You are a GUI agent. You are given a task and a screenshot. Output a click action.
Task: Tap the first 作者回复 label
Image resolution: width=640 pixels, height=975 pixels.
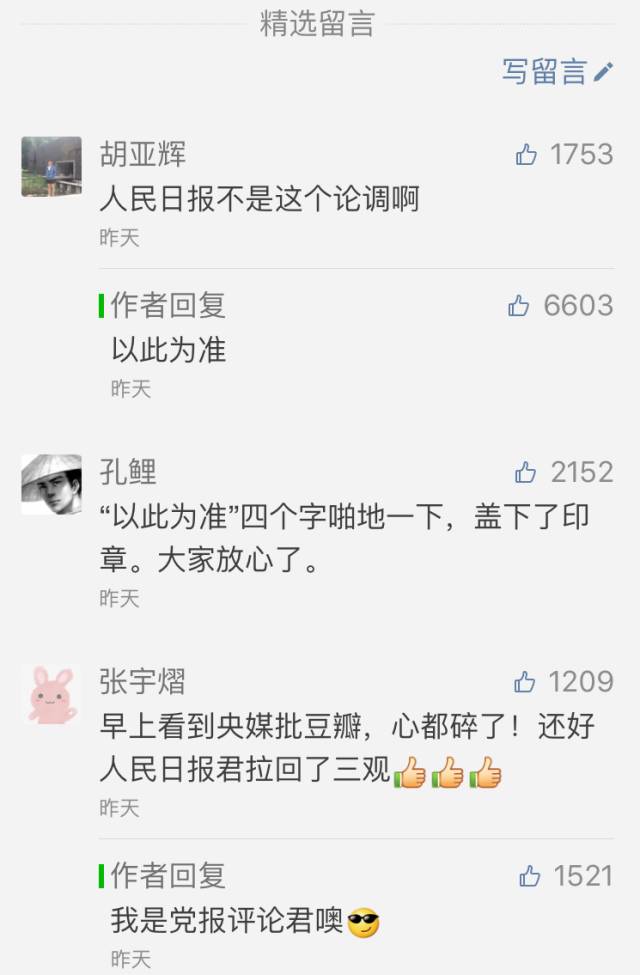click(x=168, y=305)
